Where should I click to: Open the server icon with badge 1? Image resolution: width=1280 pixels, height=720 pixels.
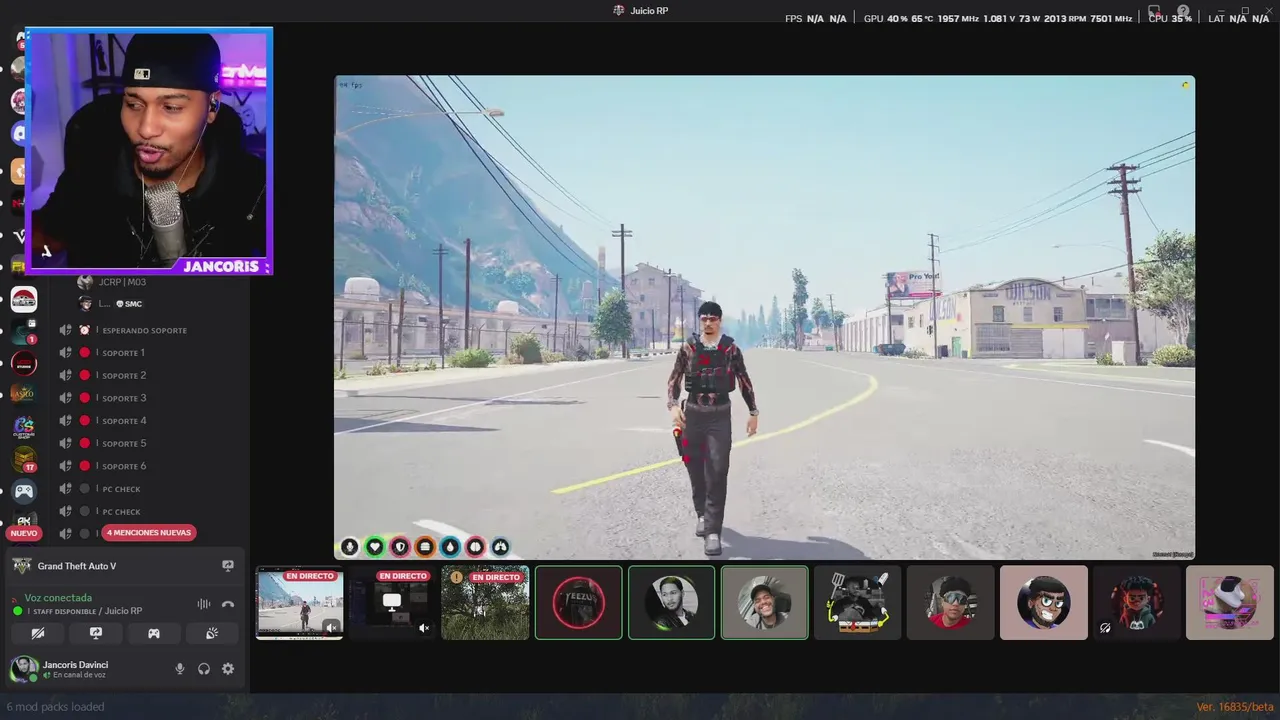coord(24,331)
